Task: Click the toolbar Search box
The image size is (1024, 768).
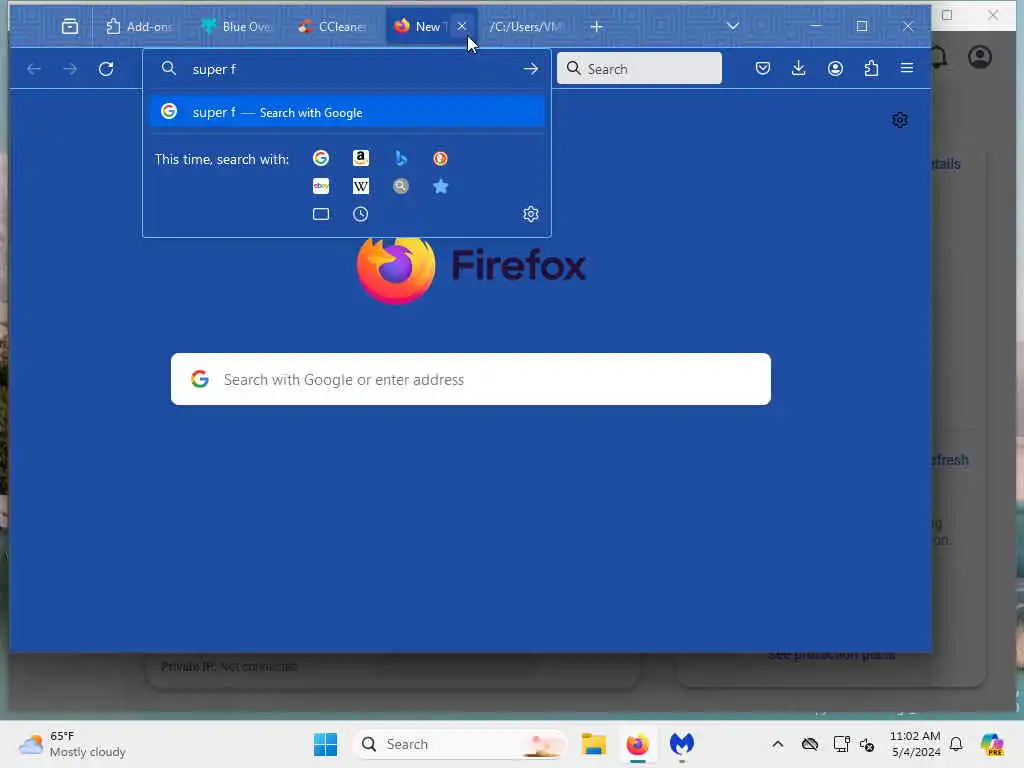Action: pyautogui.click(x=639, y=69)
